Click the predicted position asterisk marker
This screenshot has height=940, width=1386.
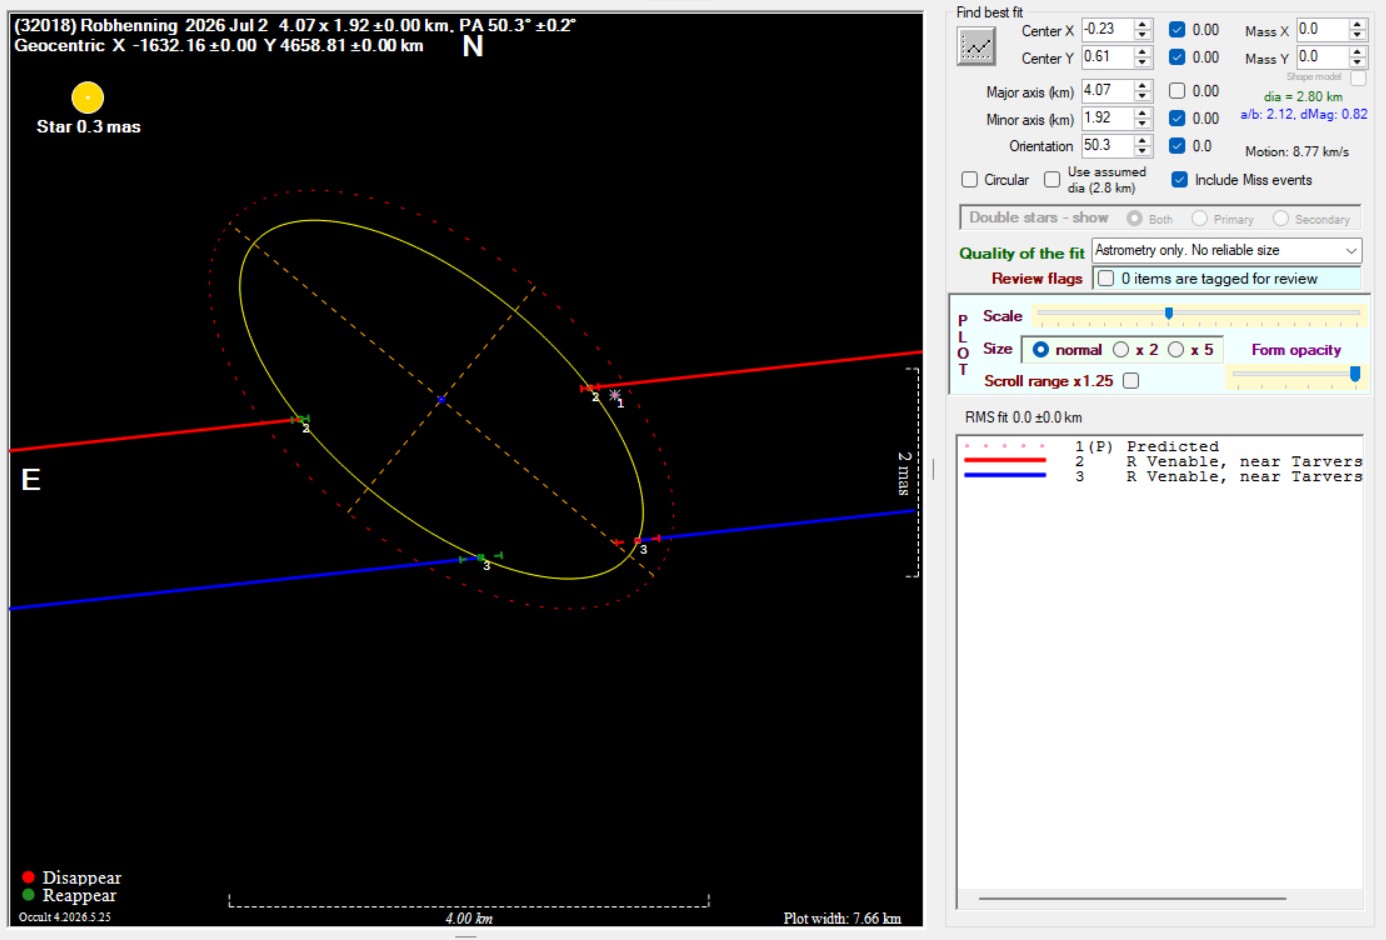coord(615,395)
